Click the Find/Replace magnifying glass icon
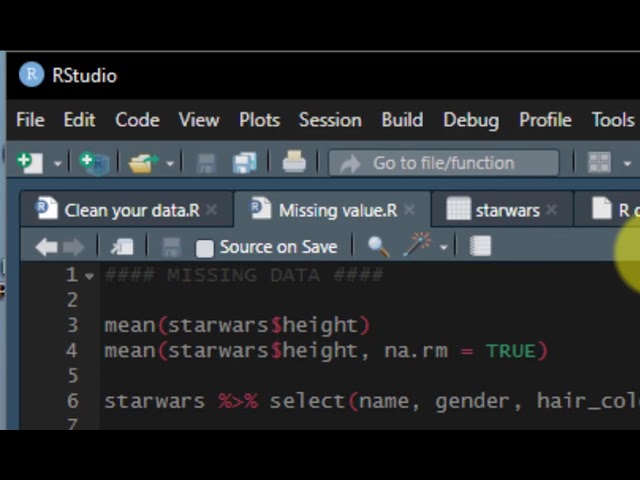640x480 pixels. [378, 247]
